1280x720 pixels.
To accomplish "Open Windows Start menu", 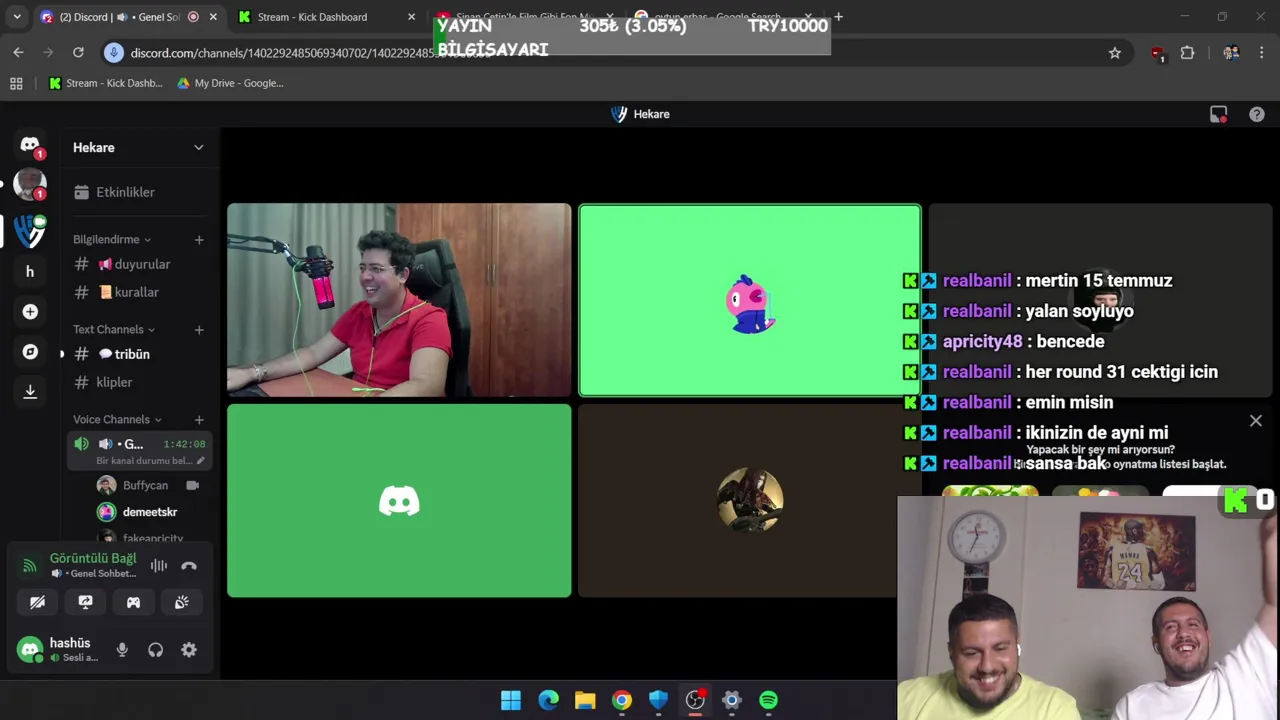I will 511,700.
